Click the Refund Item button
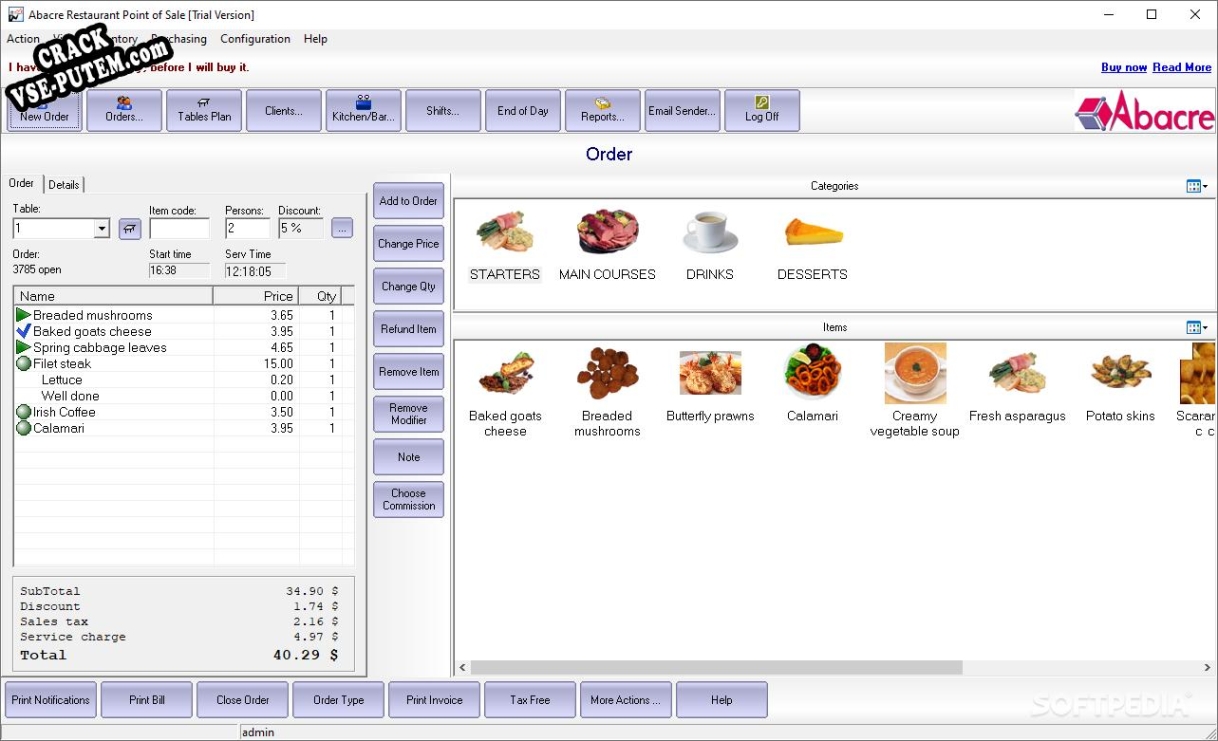1218x741 pixels. click(408, 329)
